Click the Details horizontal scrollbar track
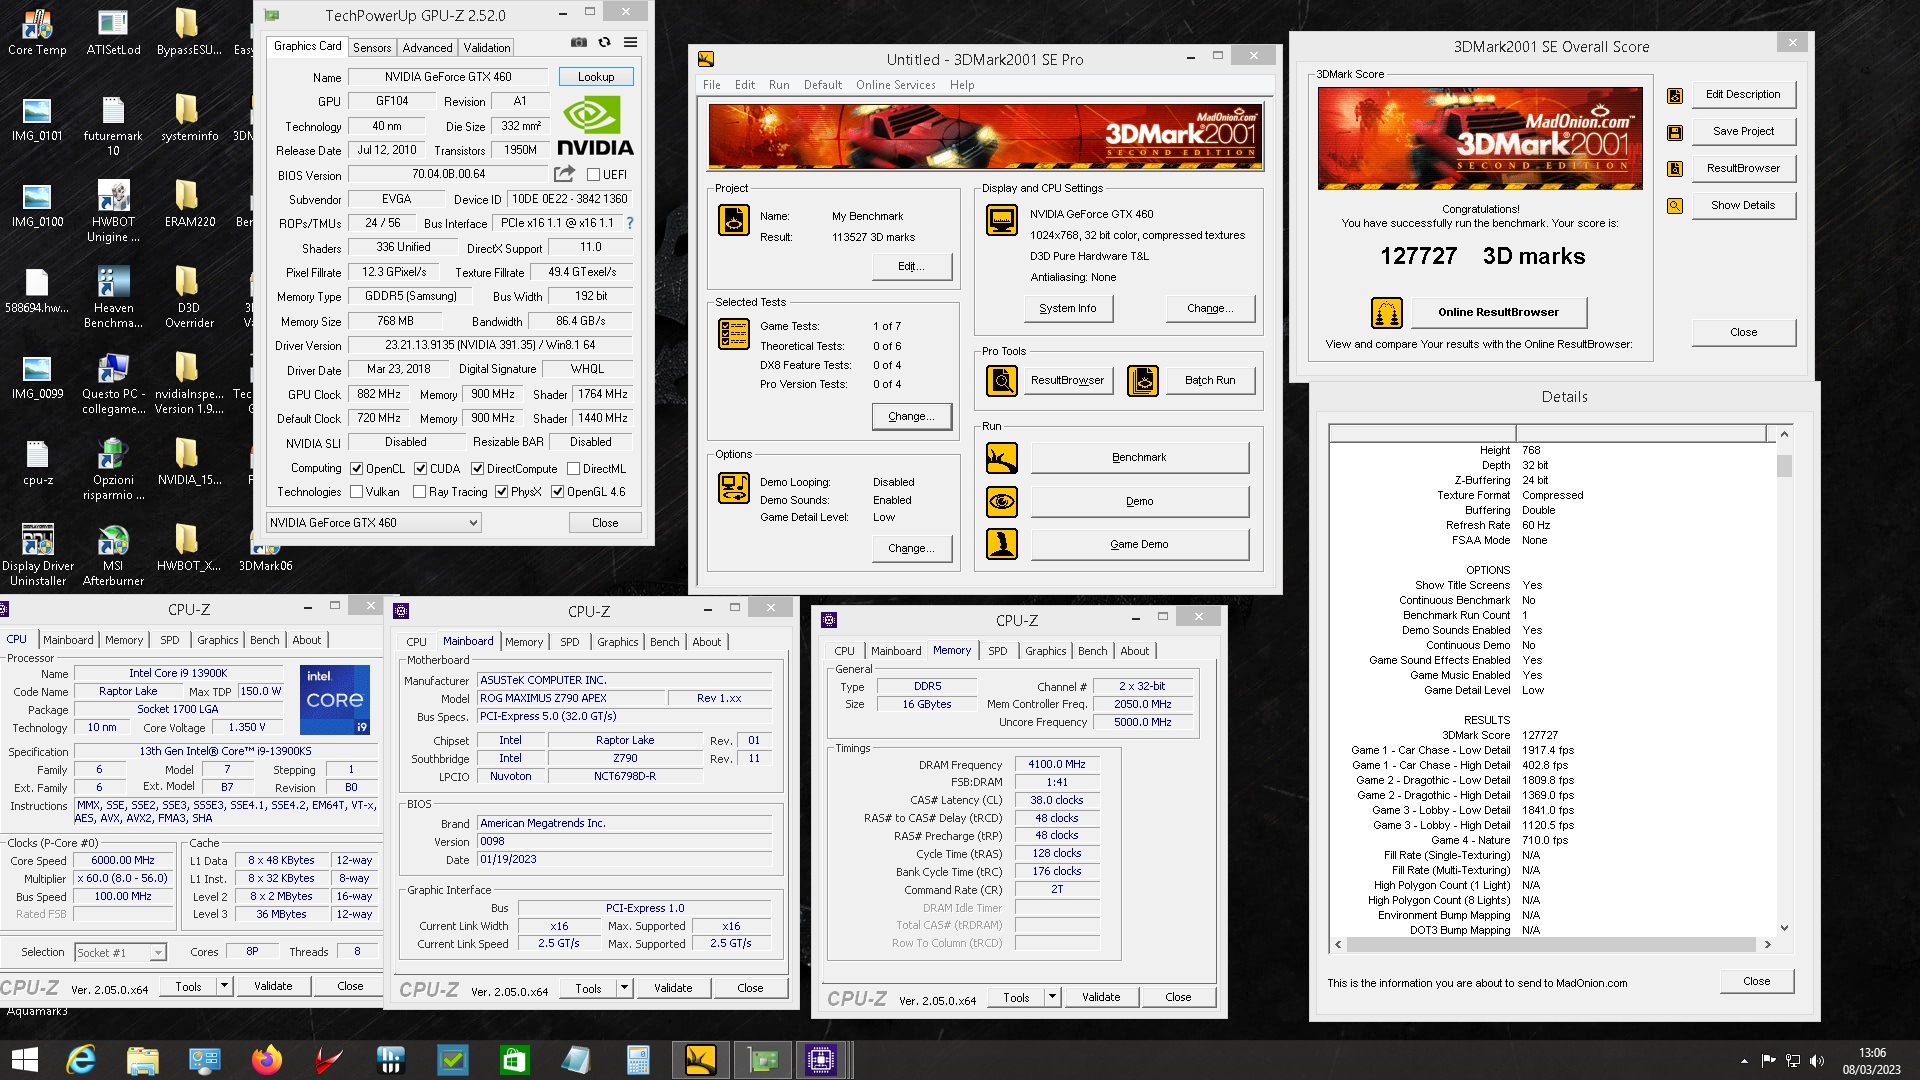1920x1080 pixels. click(1552, 945)
